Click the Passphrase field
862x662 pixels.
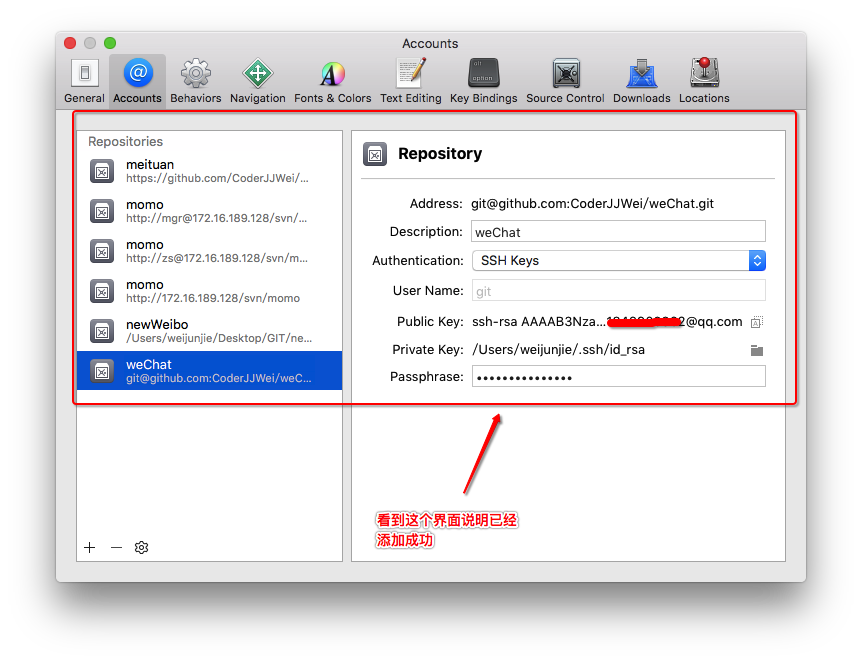[618, 377]
